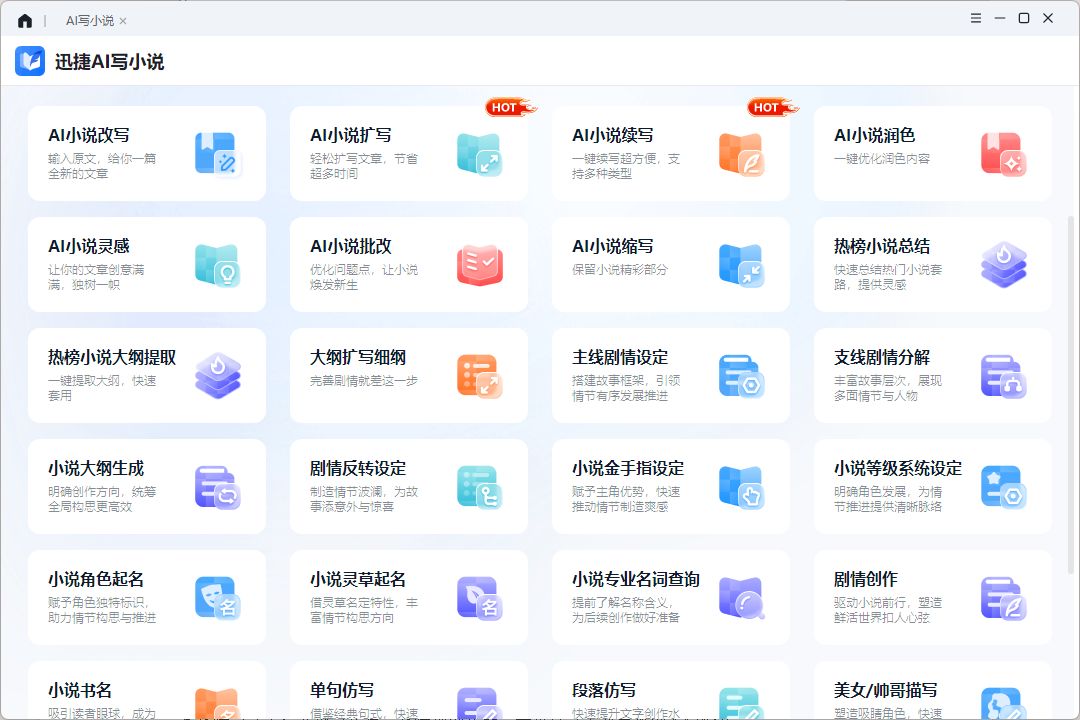
Task: Select the AI小说批改 title
Action: (351, 246)
